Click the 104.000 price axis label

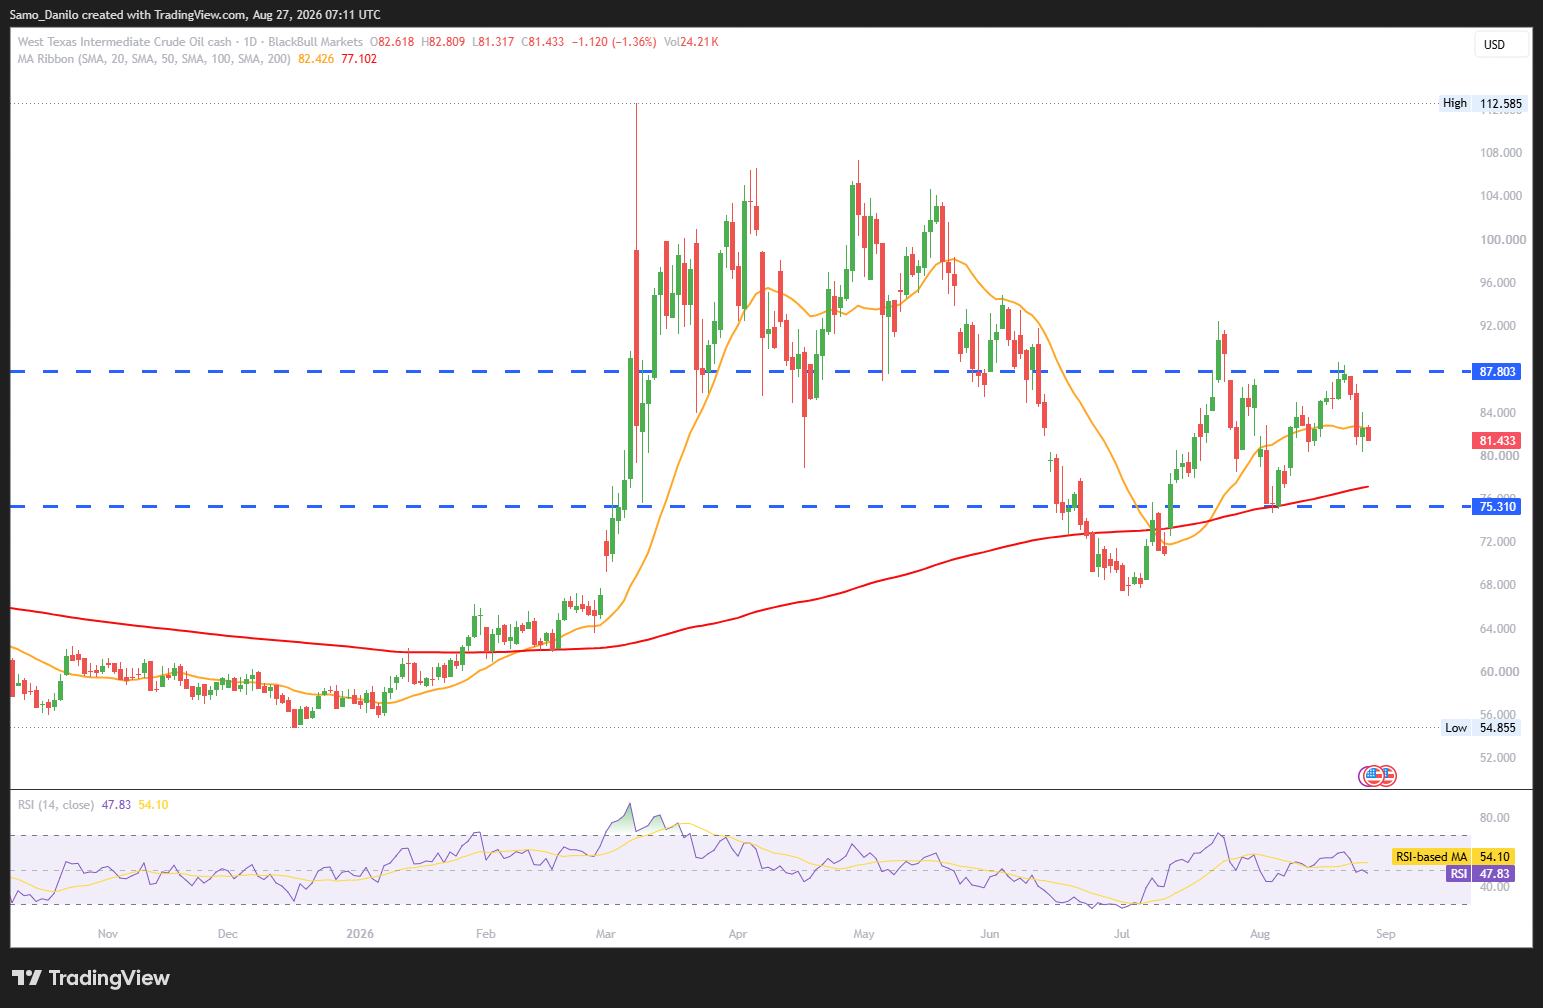tap(1501, 196)
